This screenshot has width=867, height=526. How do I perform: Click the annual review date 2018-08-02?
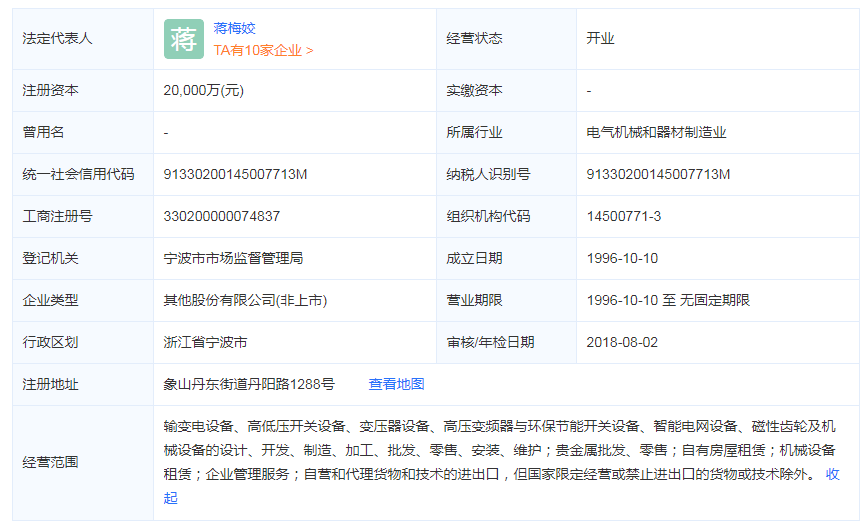tap(622, 342)
